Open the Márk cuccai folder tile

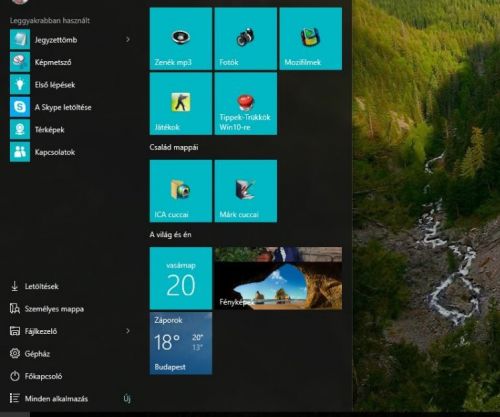pos(246,191)
